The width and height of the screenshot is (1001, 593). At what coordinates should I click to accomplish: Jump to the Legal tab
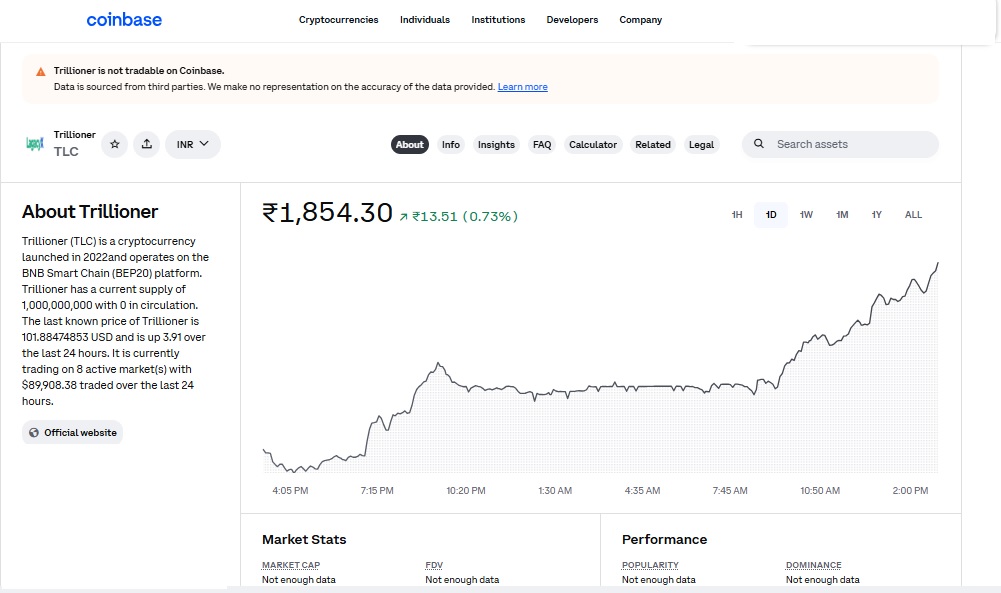(702, 145)
